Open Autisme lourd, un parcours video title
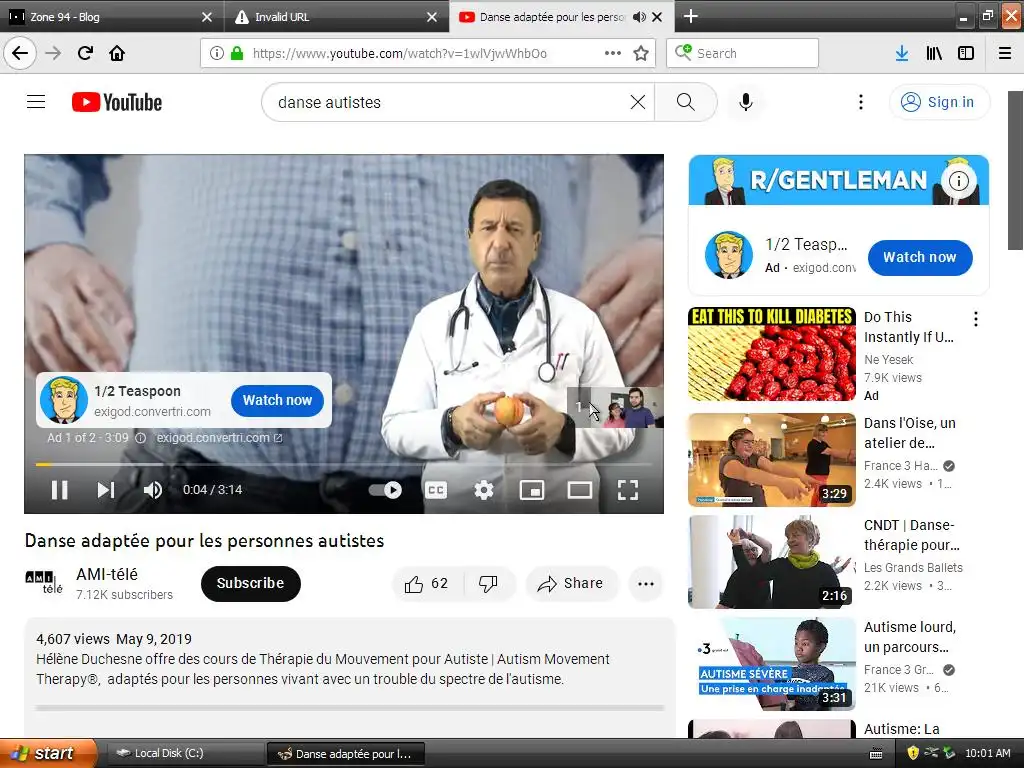This screenshot has height=768, width=1024. pos(910,637)
